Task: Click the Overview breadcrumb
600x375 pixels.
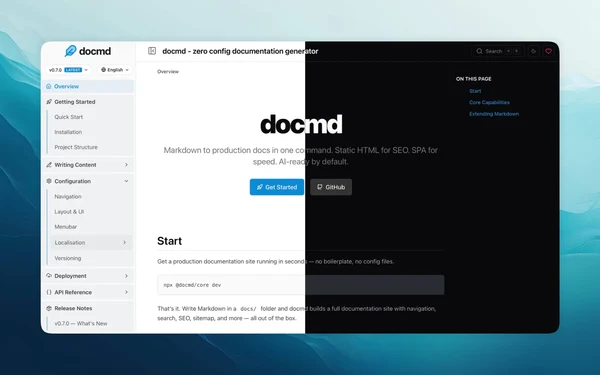Action: 168,72
